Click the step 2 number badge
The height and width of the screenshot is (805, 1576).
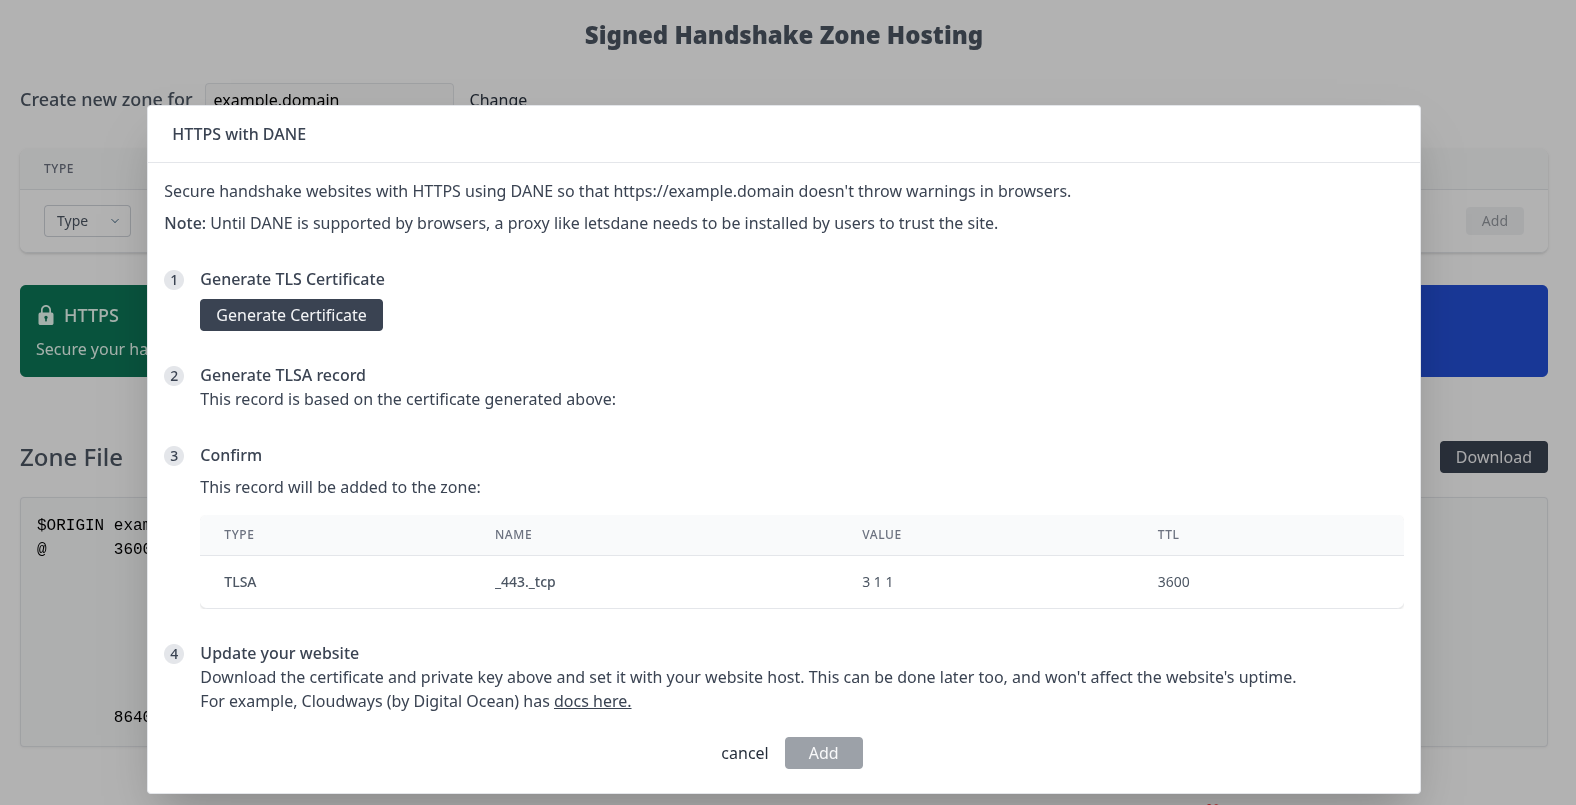point(174,376)
